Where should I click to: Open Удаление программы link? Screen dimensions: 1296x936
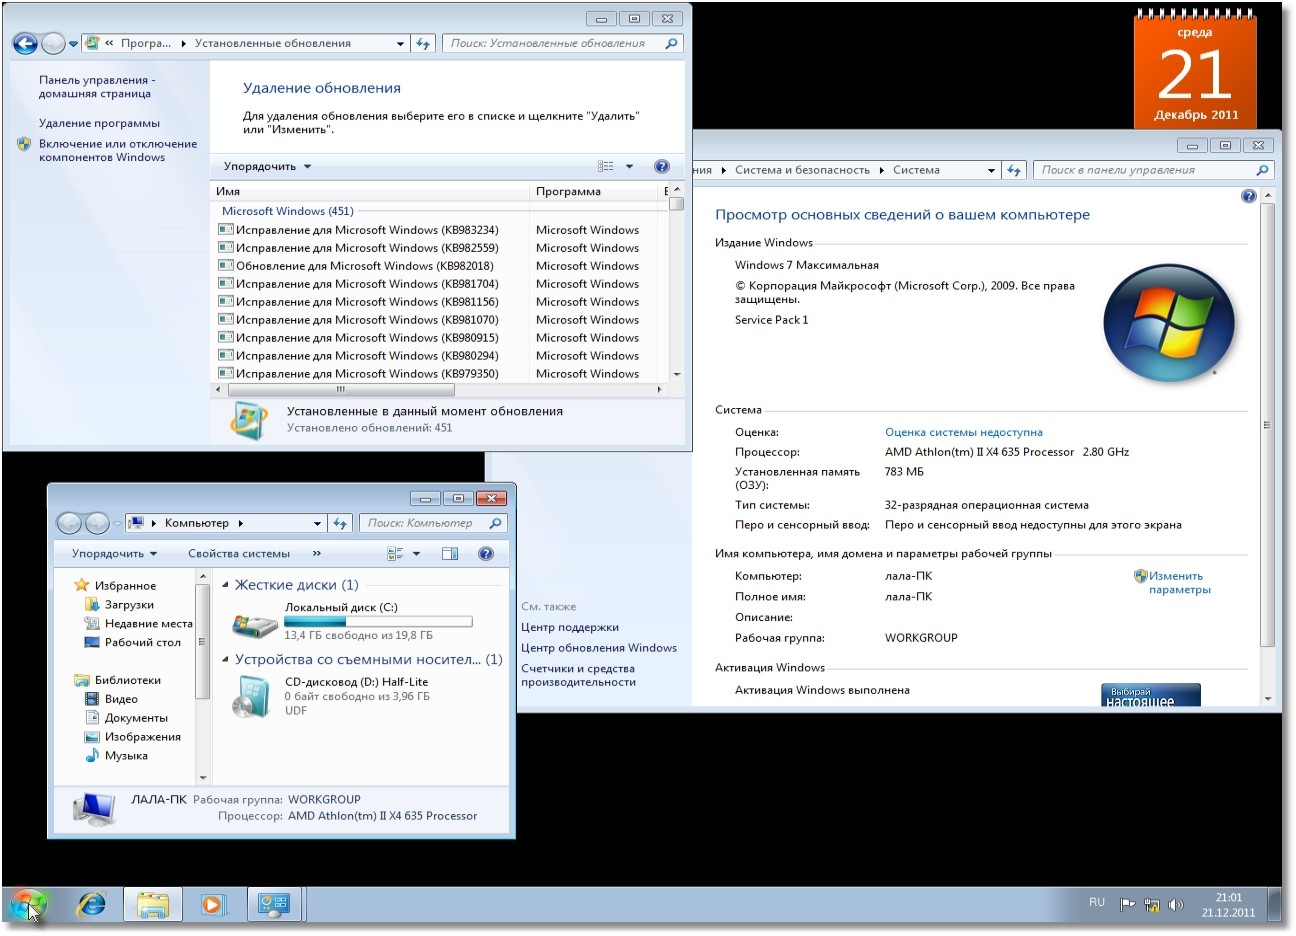pos(99,123)
